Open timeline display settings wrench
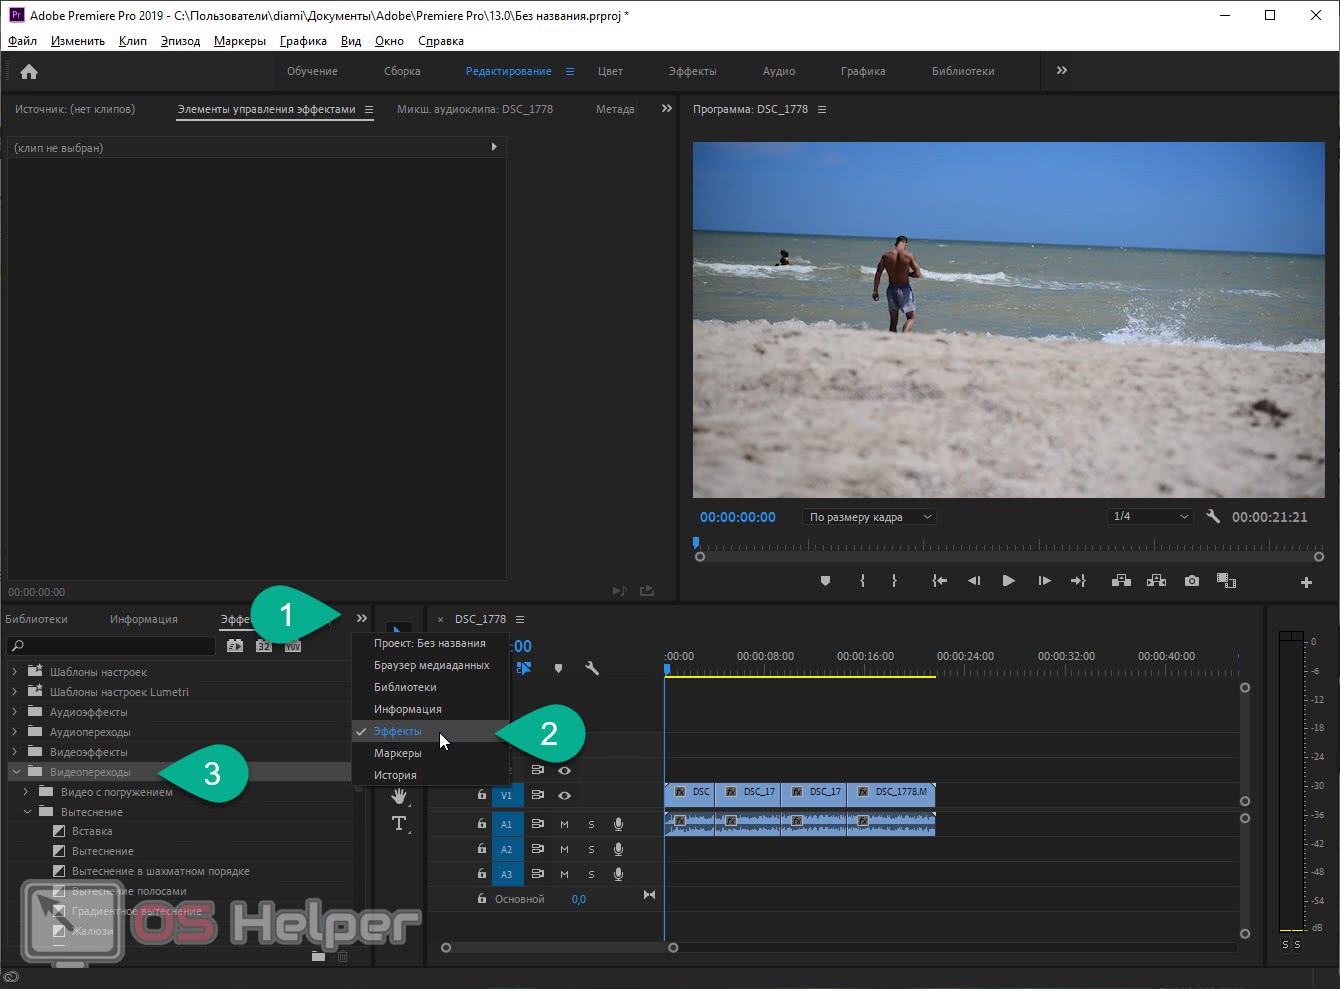The height and width of the screenshot is (989, 1340). click(x=592, y=668)
